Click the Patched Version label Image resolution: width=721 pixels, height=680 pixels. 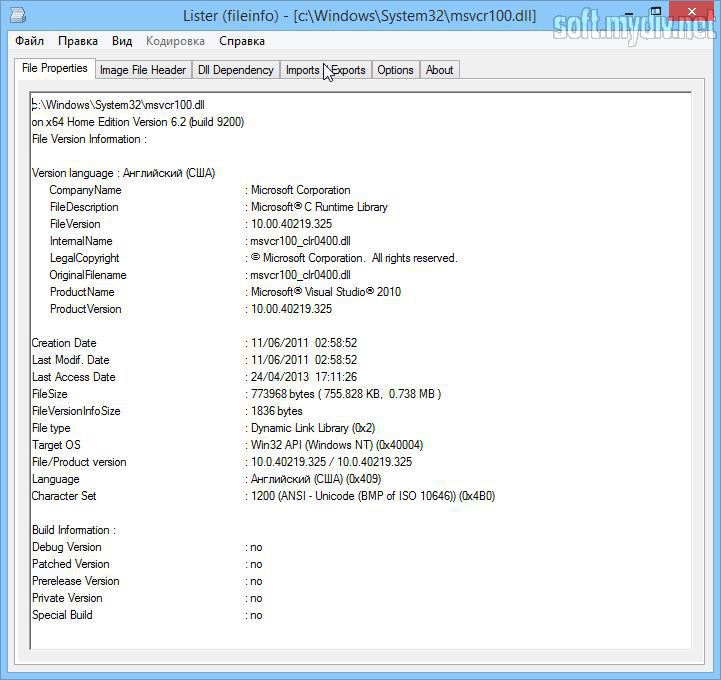pos(71,564)
